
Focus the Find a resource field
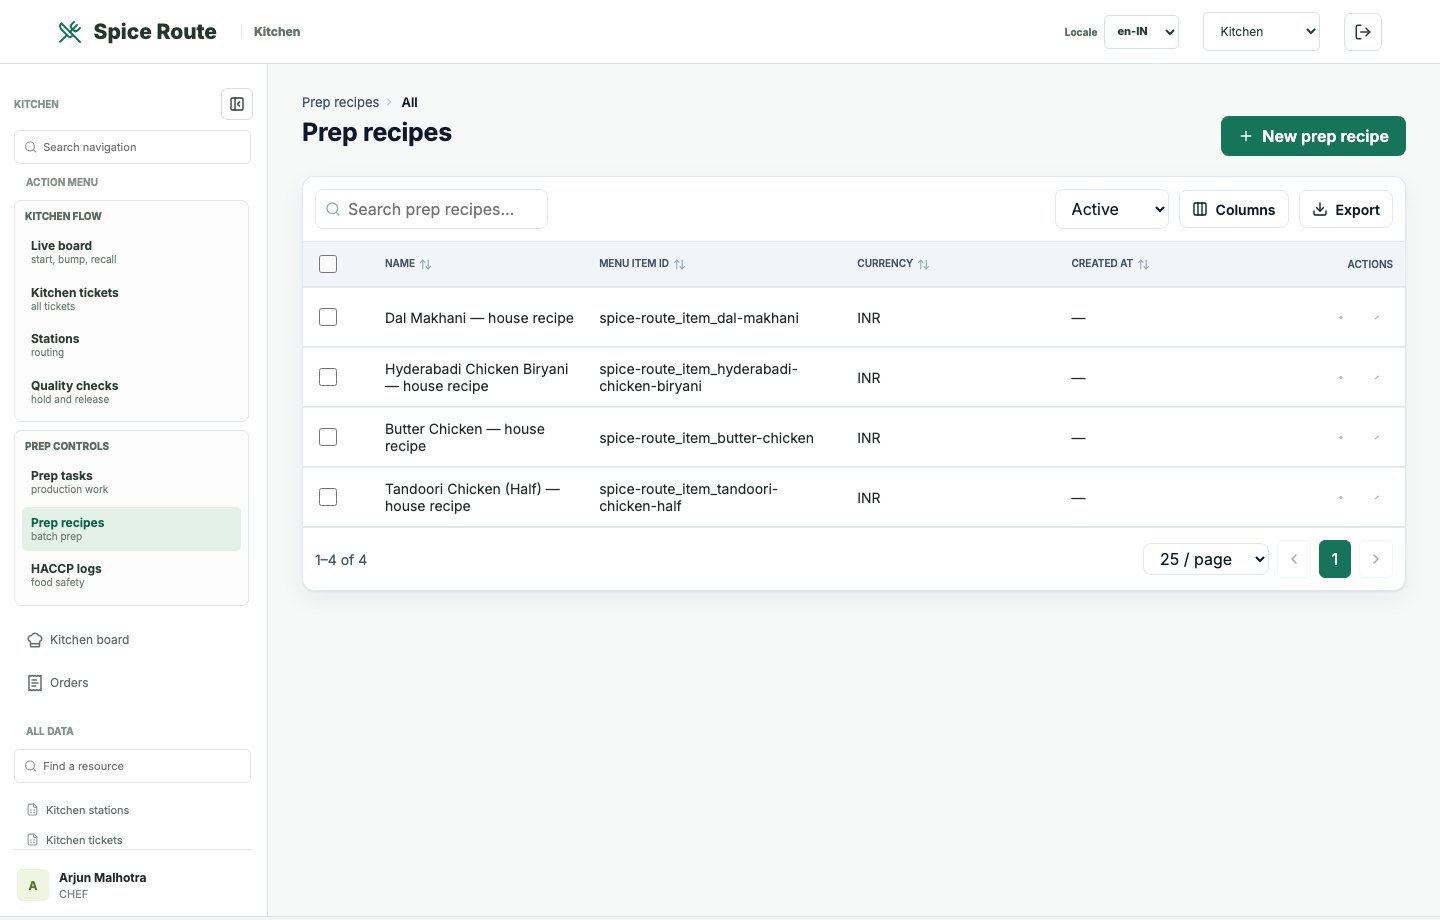coord(132,766)
